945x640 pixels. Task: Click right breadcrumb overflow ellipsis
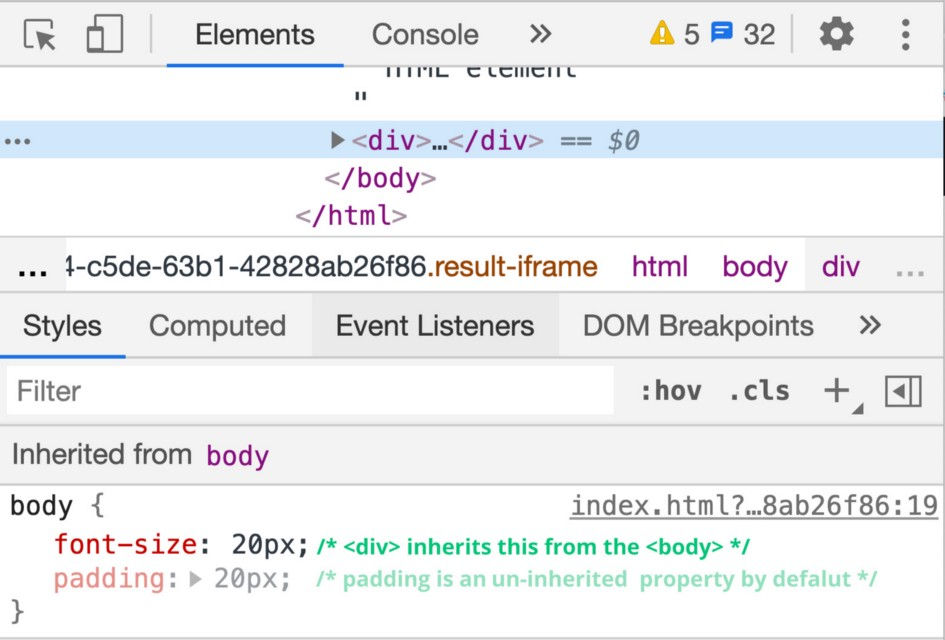tap(910, 271)
